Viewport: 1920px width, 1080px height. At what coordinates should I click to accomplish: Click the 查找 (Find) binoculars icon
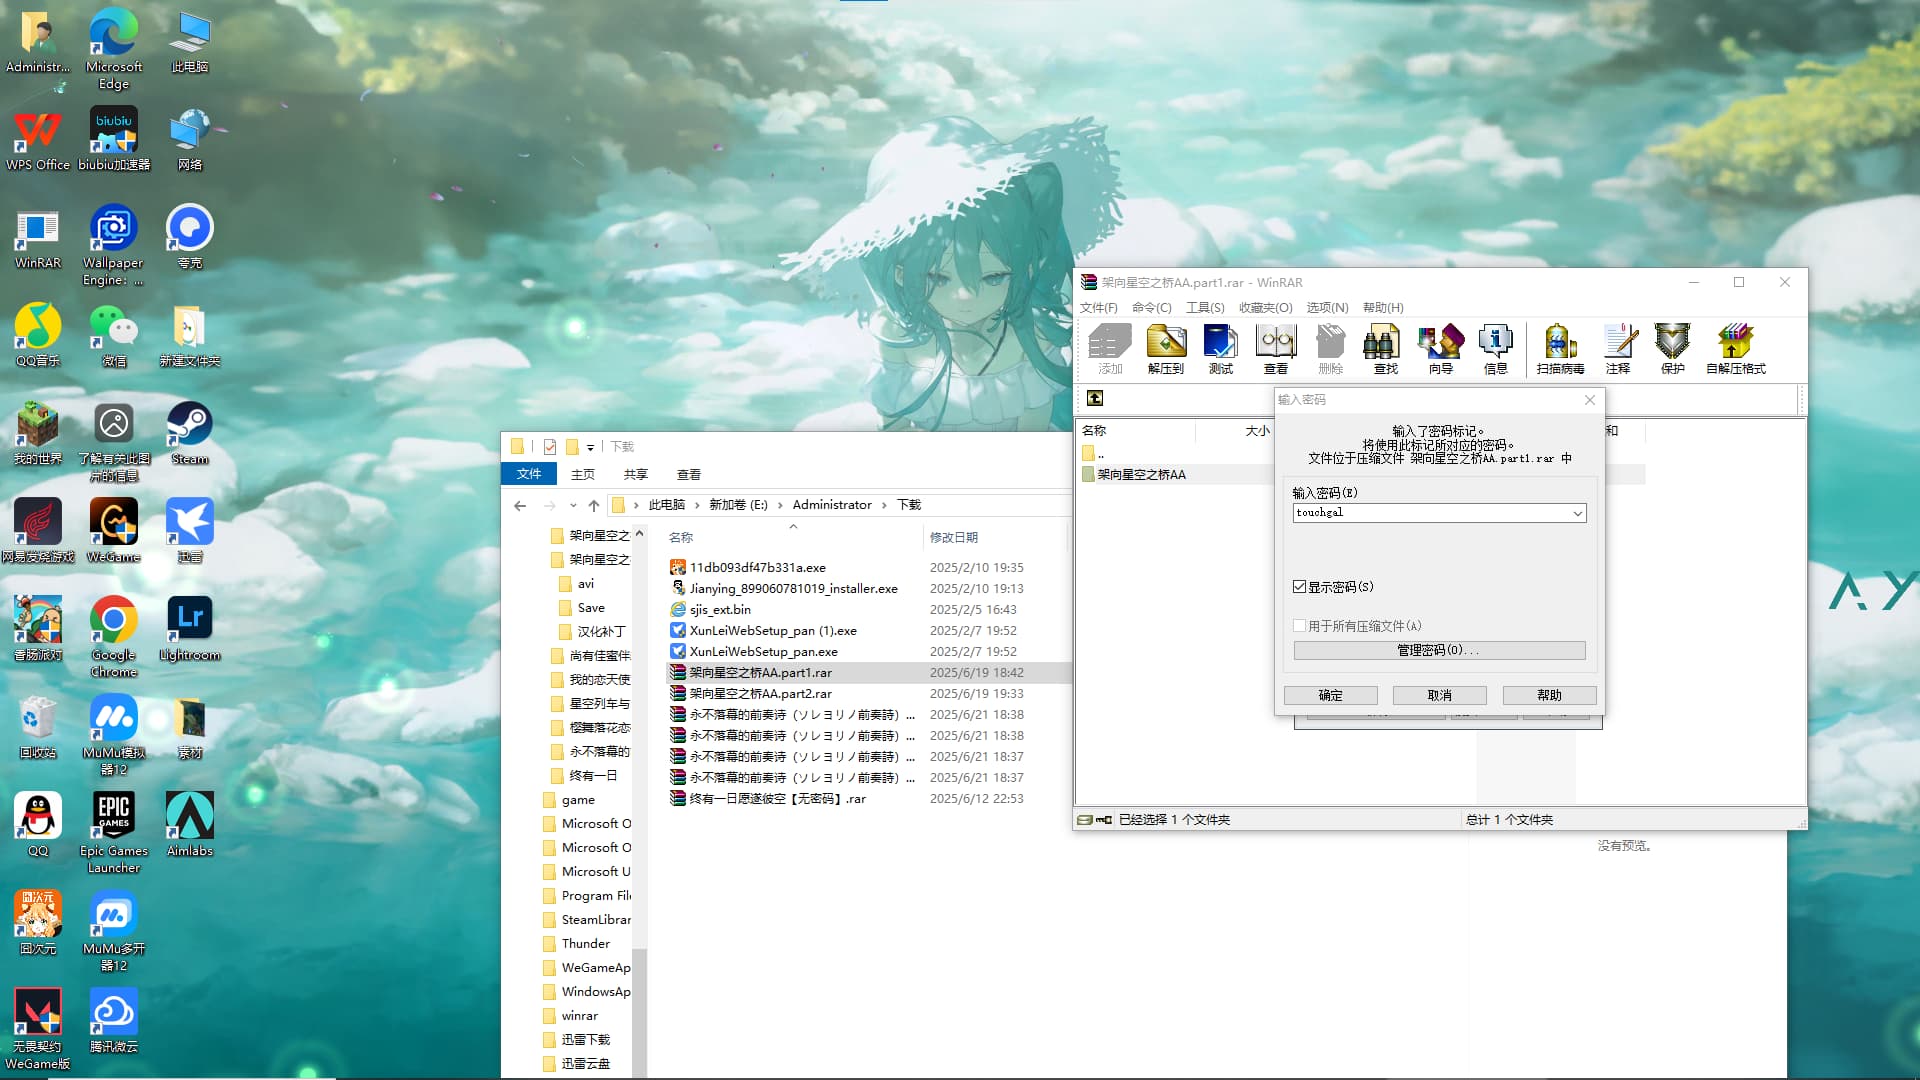1386,348
